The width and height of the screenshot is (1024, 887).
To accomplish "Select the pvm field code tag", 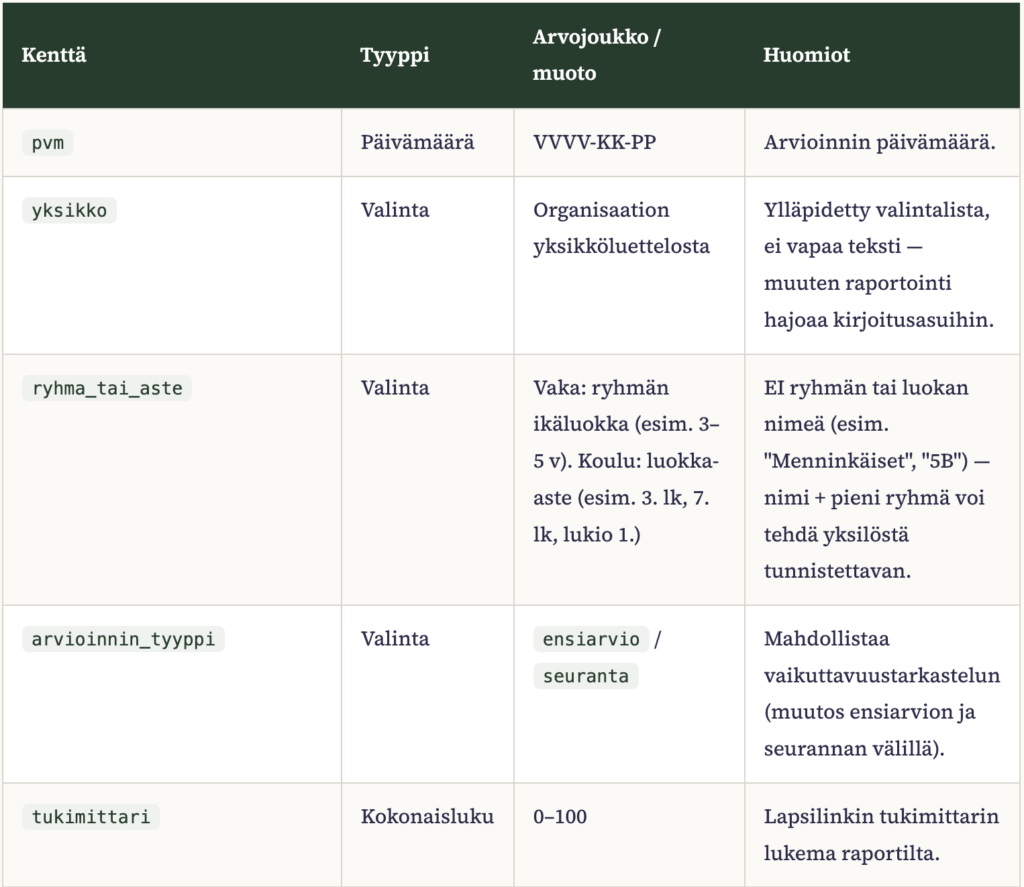I will pos(48,142).
